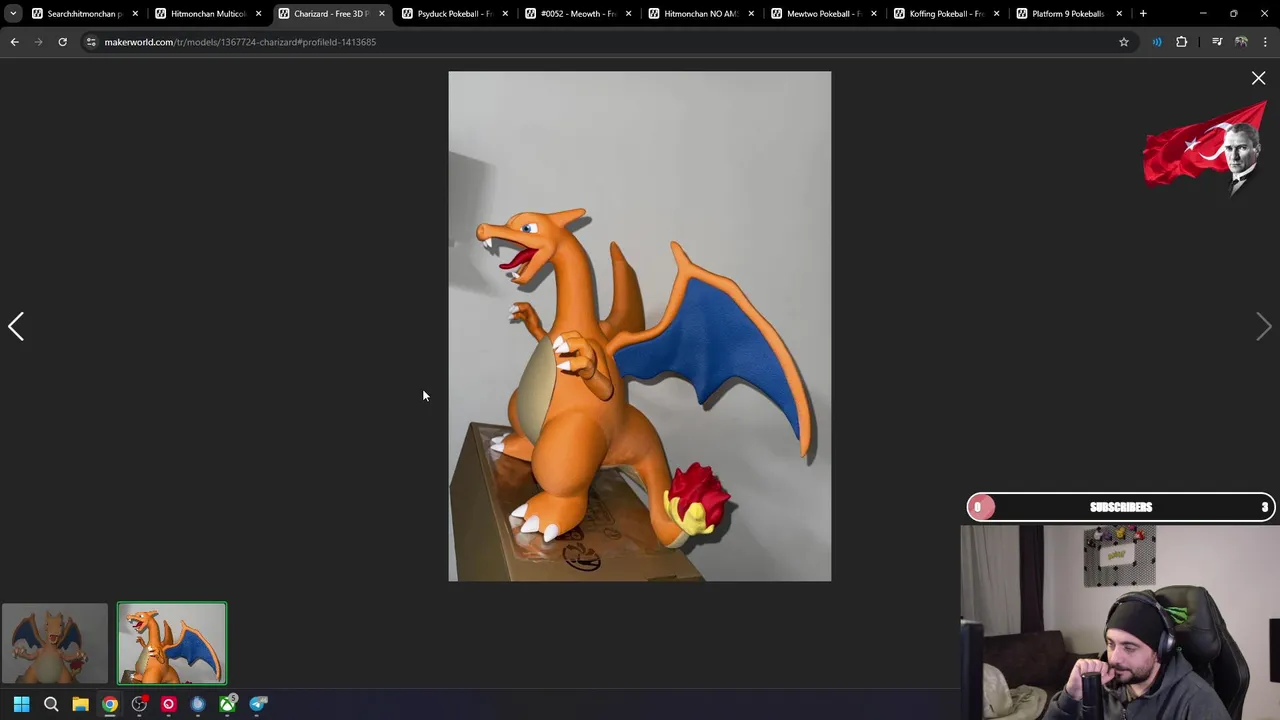Switch to Platform 9 Pokeballs tab
Viewport: 1280px width, 720px height.
coord(1069,14)
